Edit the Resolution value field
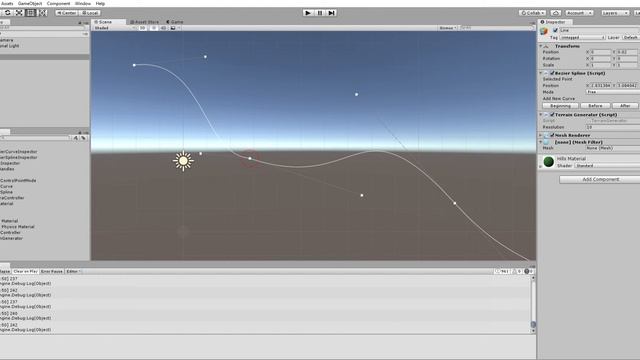Image resolution: width=640 pixels, height=360 pixels. (613, 127)
